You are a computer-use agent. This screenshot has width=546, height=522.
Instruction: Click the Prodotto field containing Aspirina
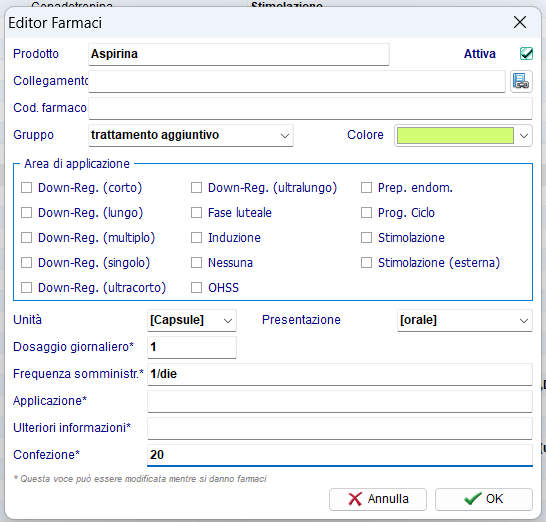239,54
